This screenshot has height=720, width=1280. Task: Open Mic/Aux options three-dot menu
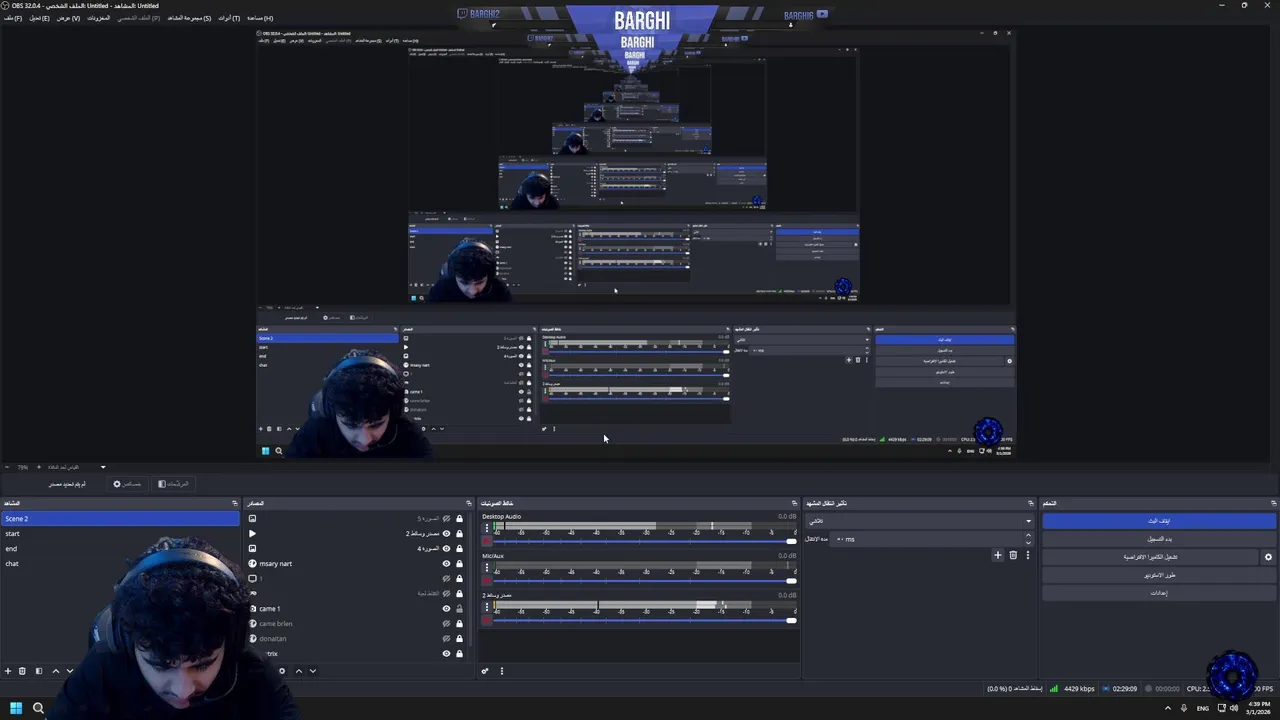[487, 569]
